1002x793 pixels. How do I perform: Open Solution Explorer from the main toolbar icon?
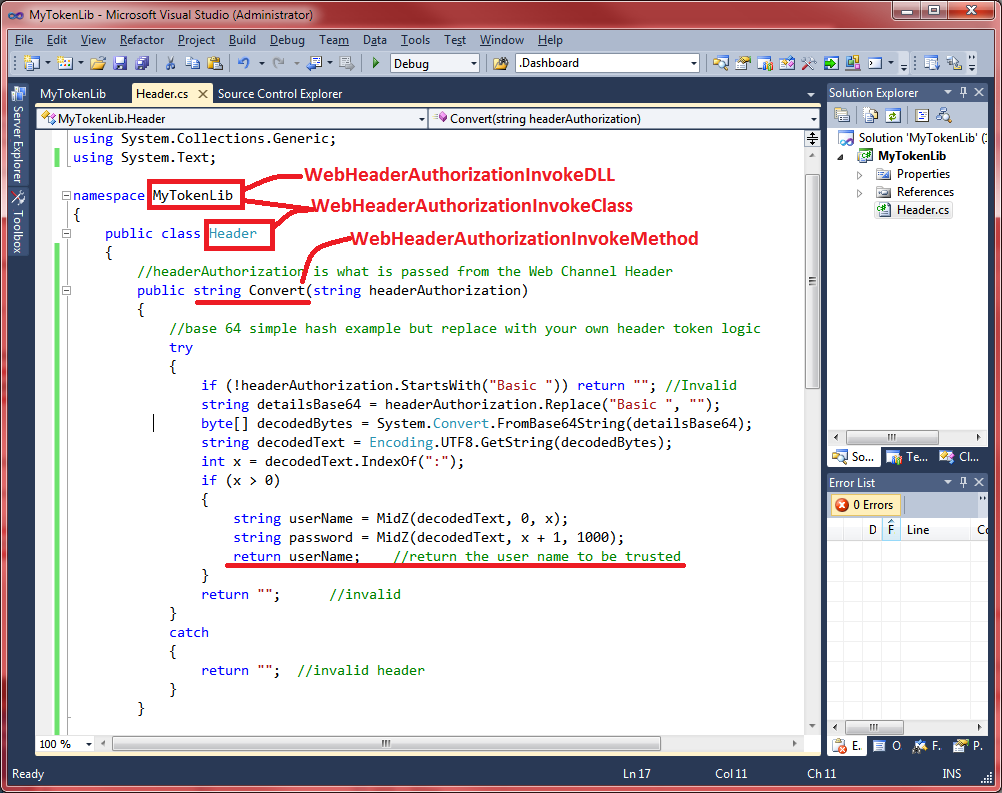721,63
